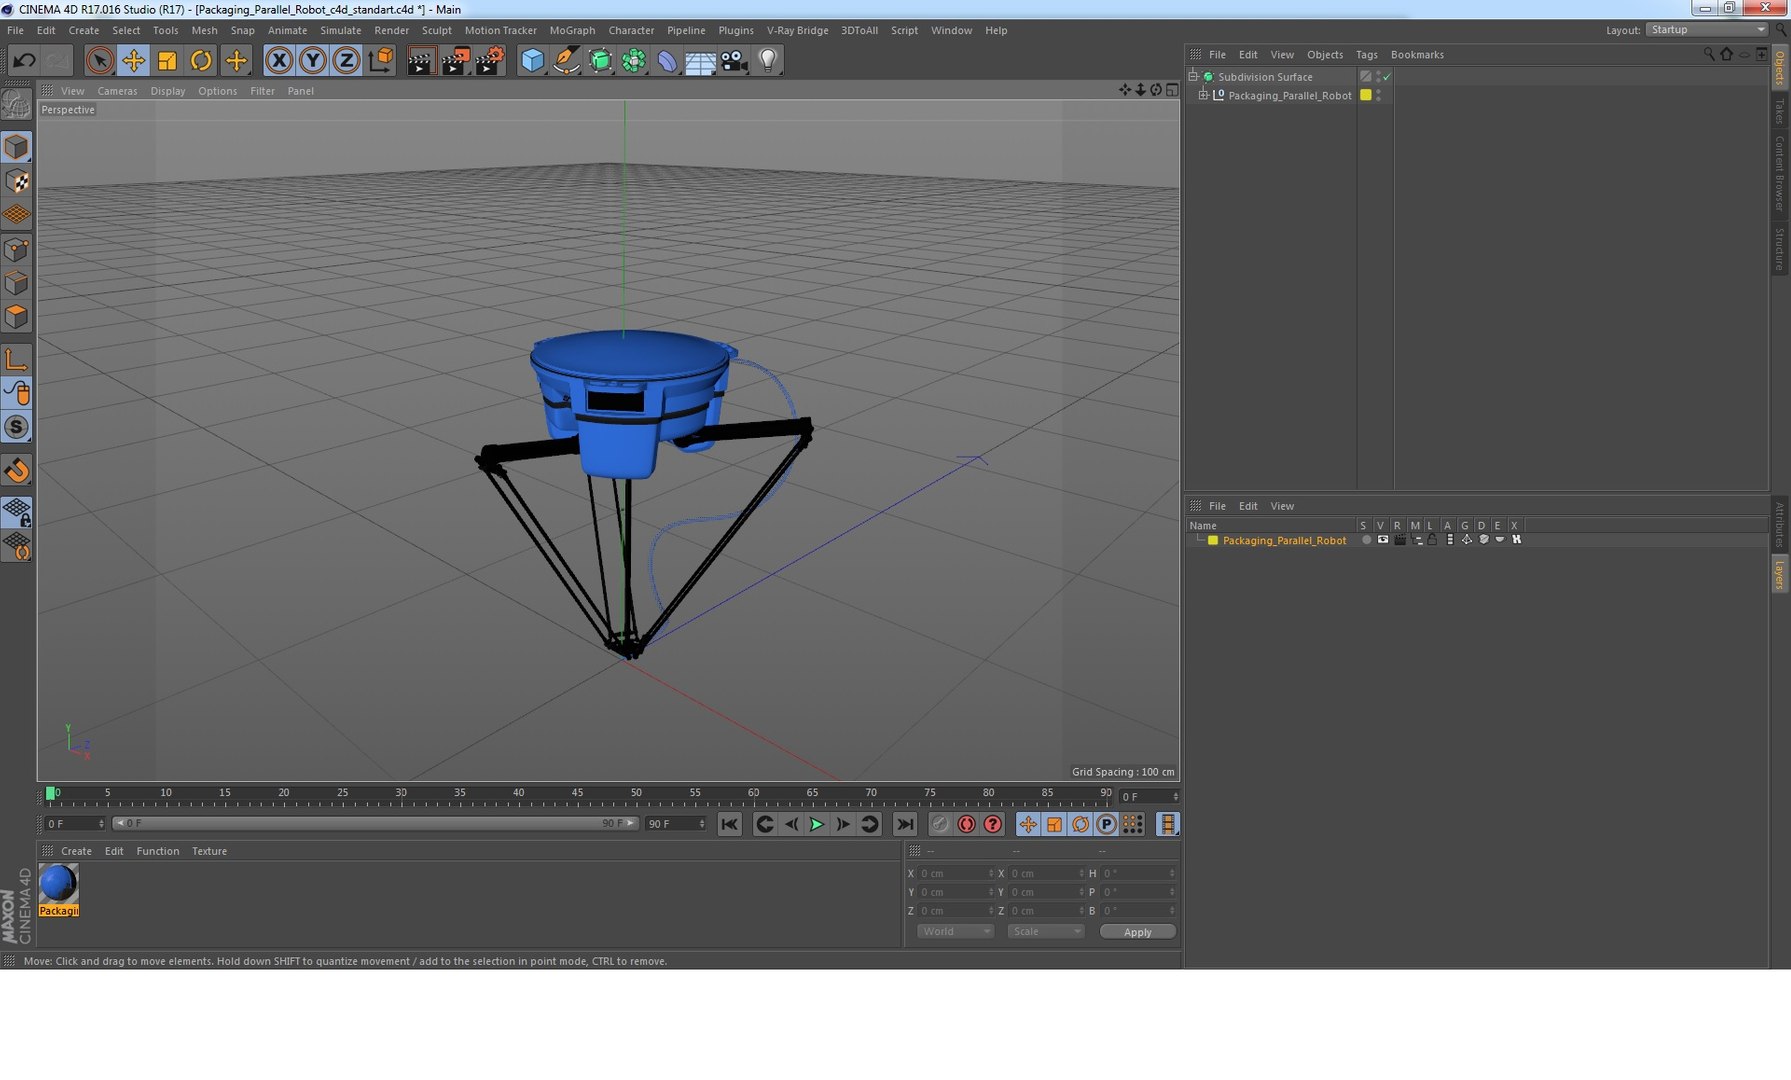Toggle the Z-axis lock
The width and height of the screenshot is (1791, 1080).
coord(346,61)
